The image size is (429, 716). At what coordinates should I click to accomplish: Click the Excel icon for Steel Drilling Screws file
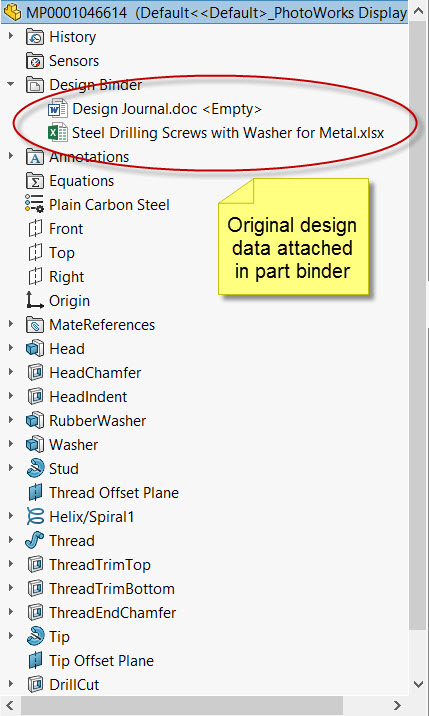click(58, 133)
